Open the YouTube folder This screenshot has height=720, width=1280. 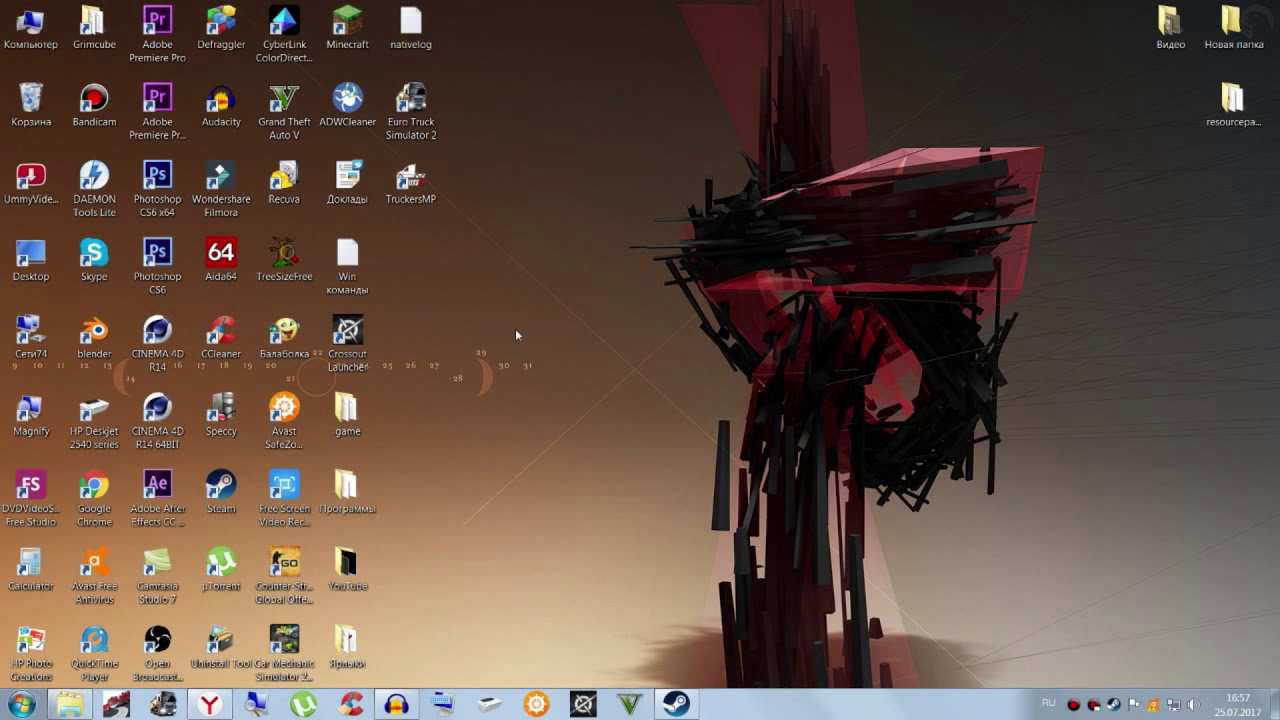(347, 571)
